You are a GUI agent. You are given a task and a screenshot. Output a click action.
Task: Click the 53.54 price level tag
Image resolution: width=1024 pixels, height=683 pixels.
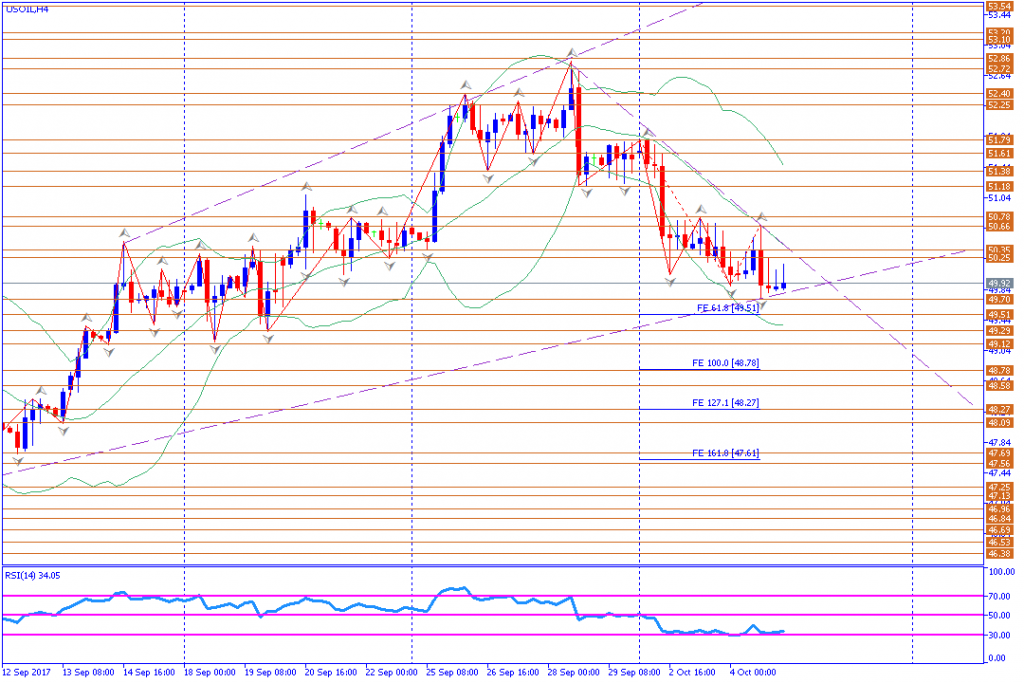(999, 6)
